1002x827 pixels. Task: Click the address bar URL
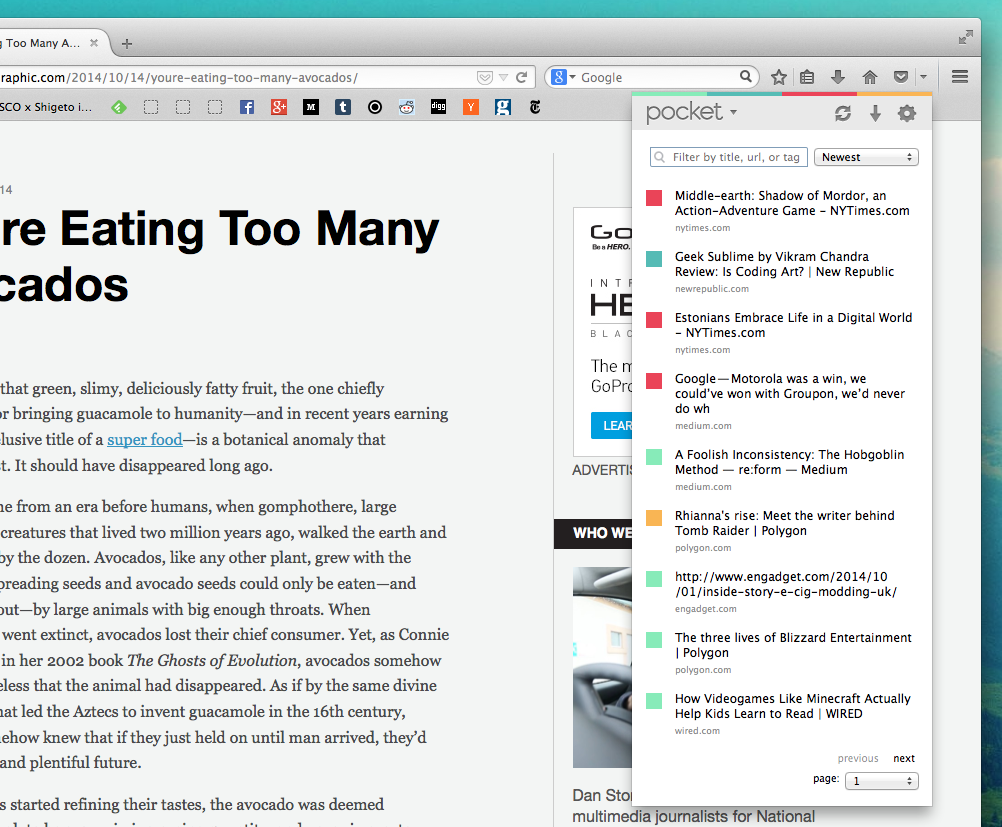[180, 77]
